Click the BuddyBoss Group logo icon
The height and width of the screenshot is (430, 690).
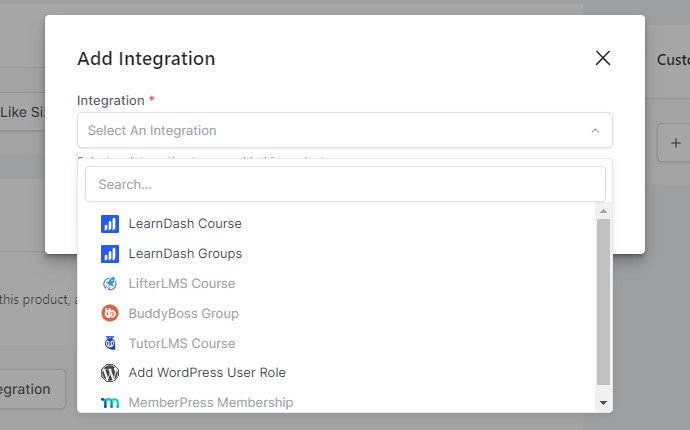(110, 313)
